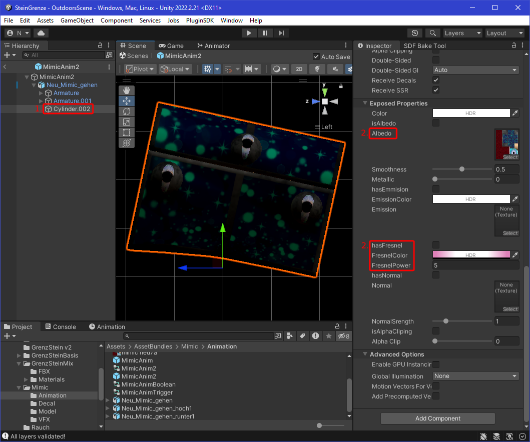The image size is (530, 442).
Task: Click the Hierarchy panel lock icon
Action: pos(100,45)
